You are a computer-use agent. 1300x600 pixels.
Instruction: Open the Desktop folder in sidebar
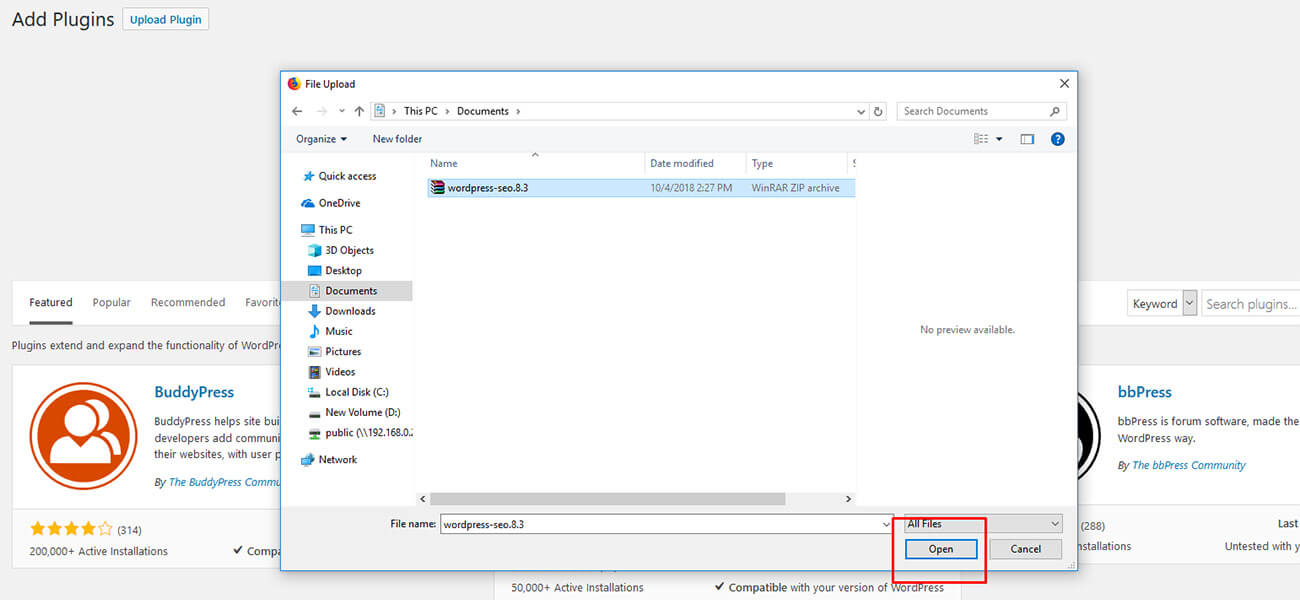342,271
